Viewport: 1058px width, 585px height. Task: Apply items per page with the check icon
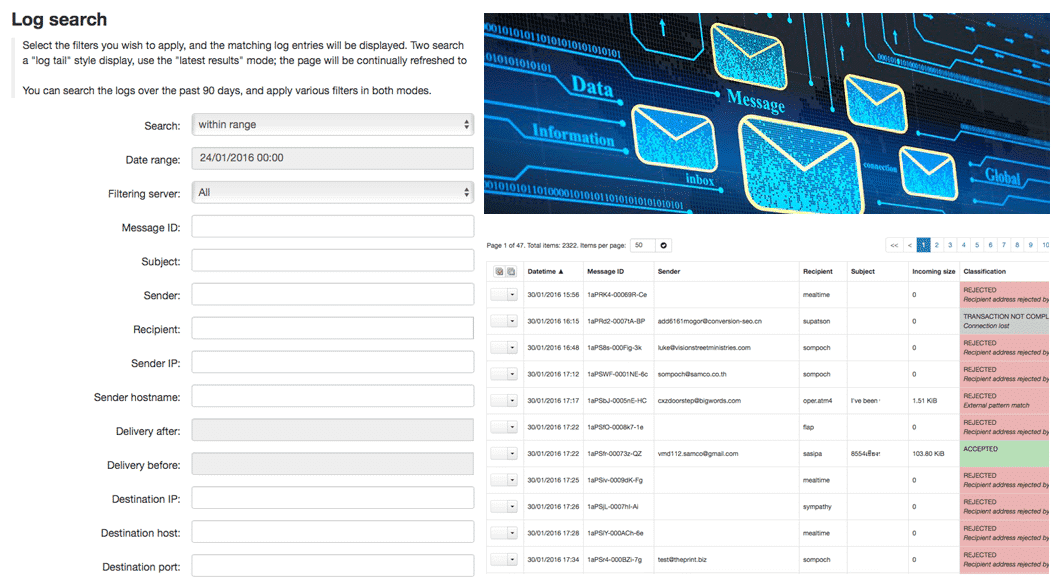tap(663, 246)
